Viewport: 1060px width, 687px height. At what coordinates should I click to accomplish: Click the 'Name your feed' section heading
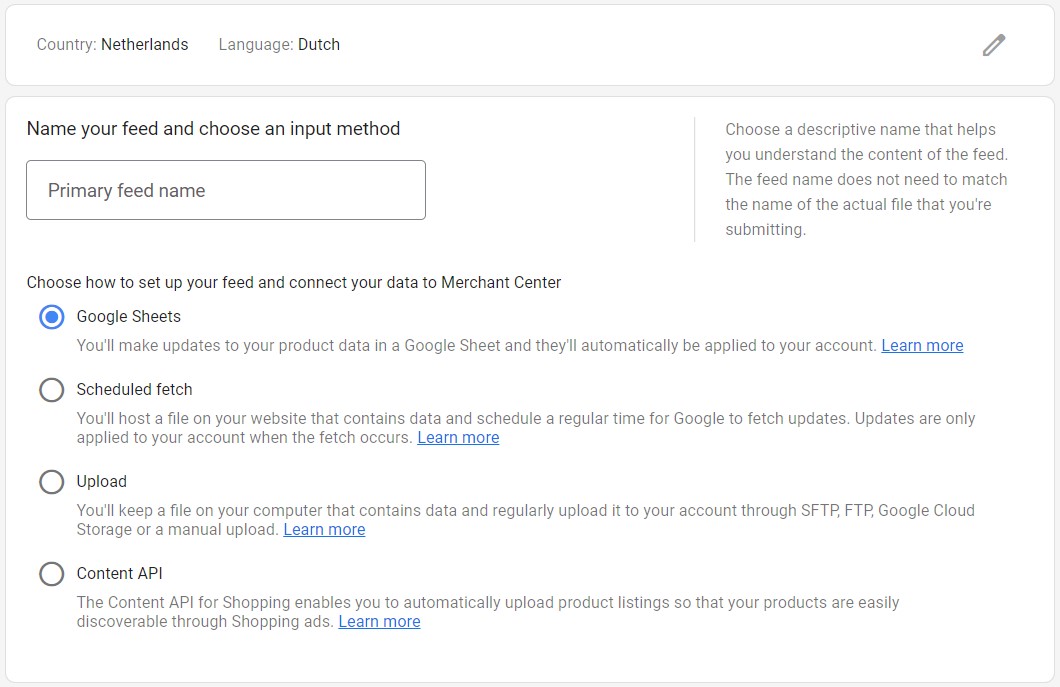(x=213, y=128)
